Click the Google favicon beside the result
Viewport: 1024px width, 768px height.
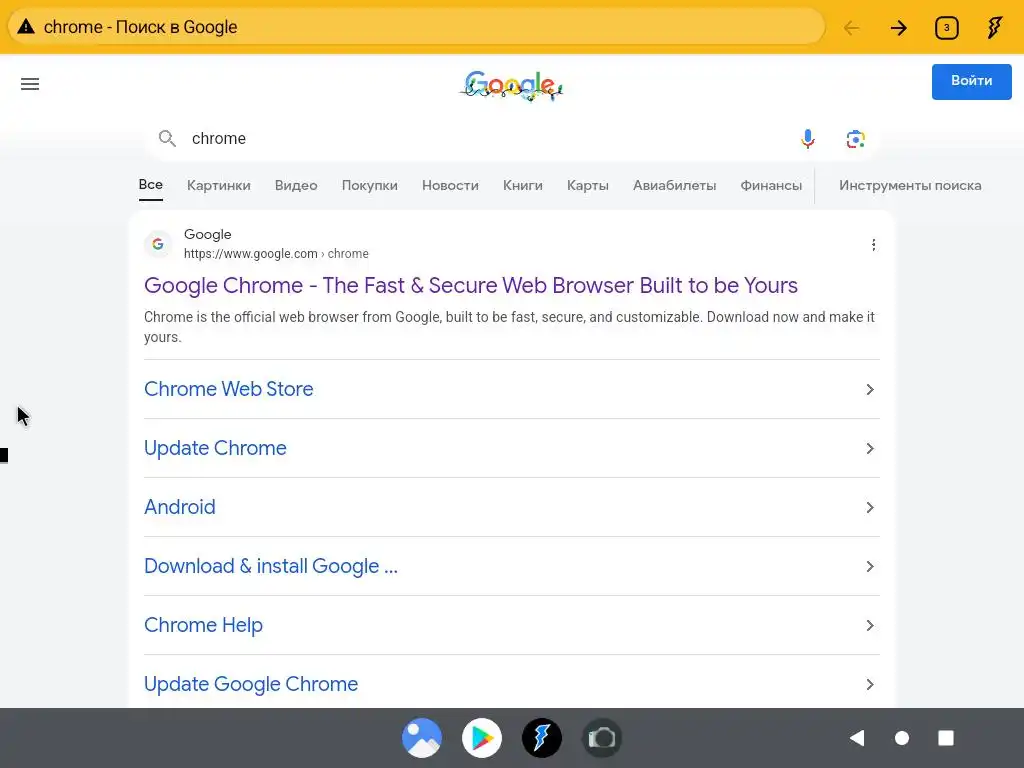point(158,244)
